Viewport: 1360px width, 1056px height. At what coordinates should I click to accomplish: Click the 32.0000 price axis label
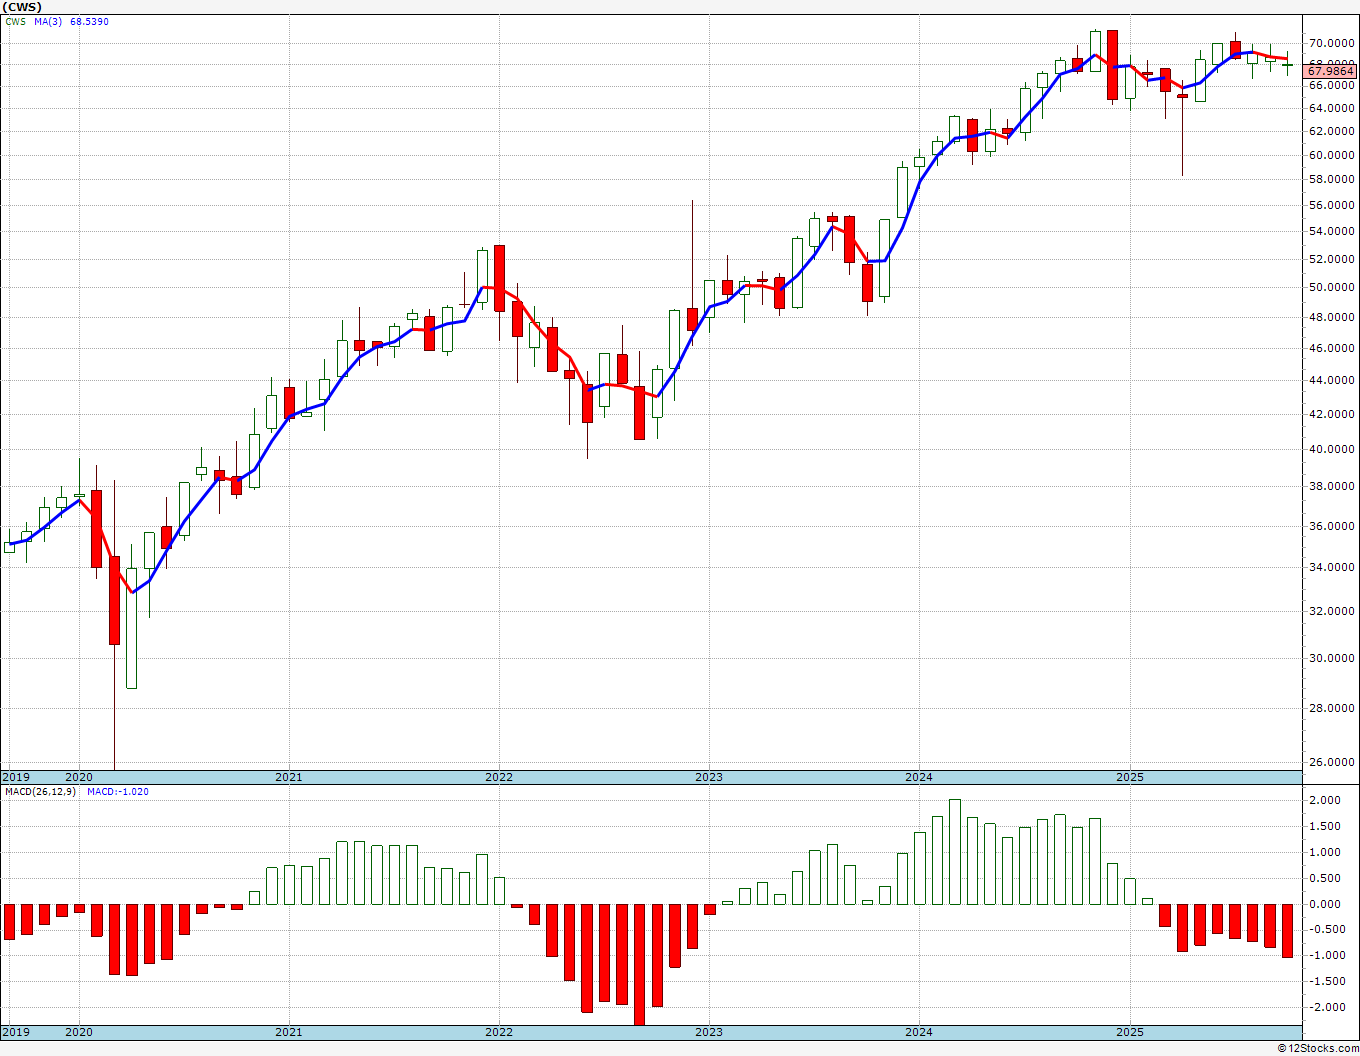pyautogui.click(x=1332, y=612)
